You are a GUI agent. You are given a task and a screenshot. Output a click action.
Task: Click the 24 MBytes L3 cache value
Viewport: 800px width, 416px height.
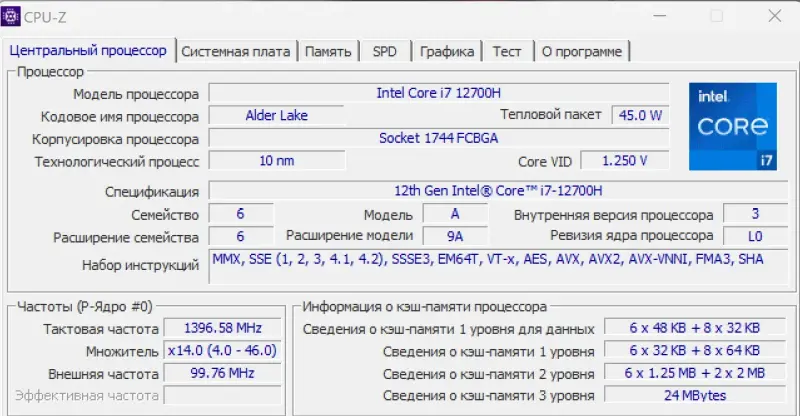point(695,396)
